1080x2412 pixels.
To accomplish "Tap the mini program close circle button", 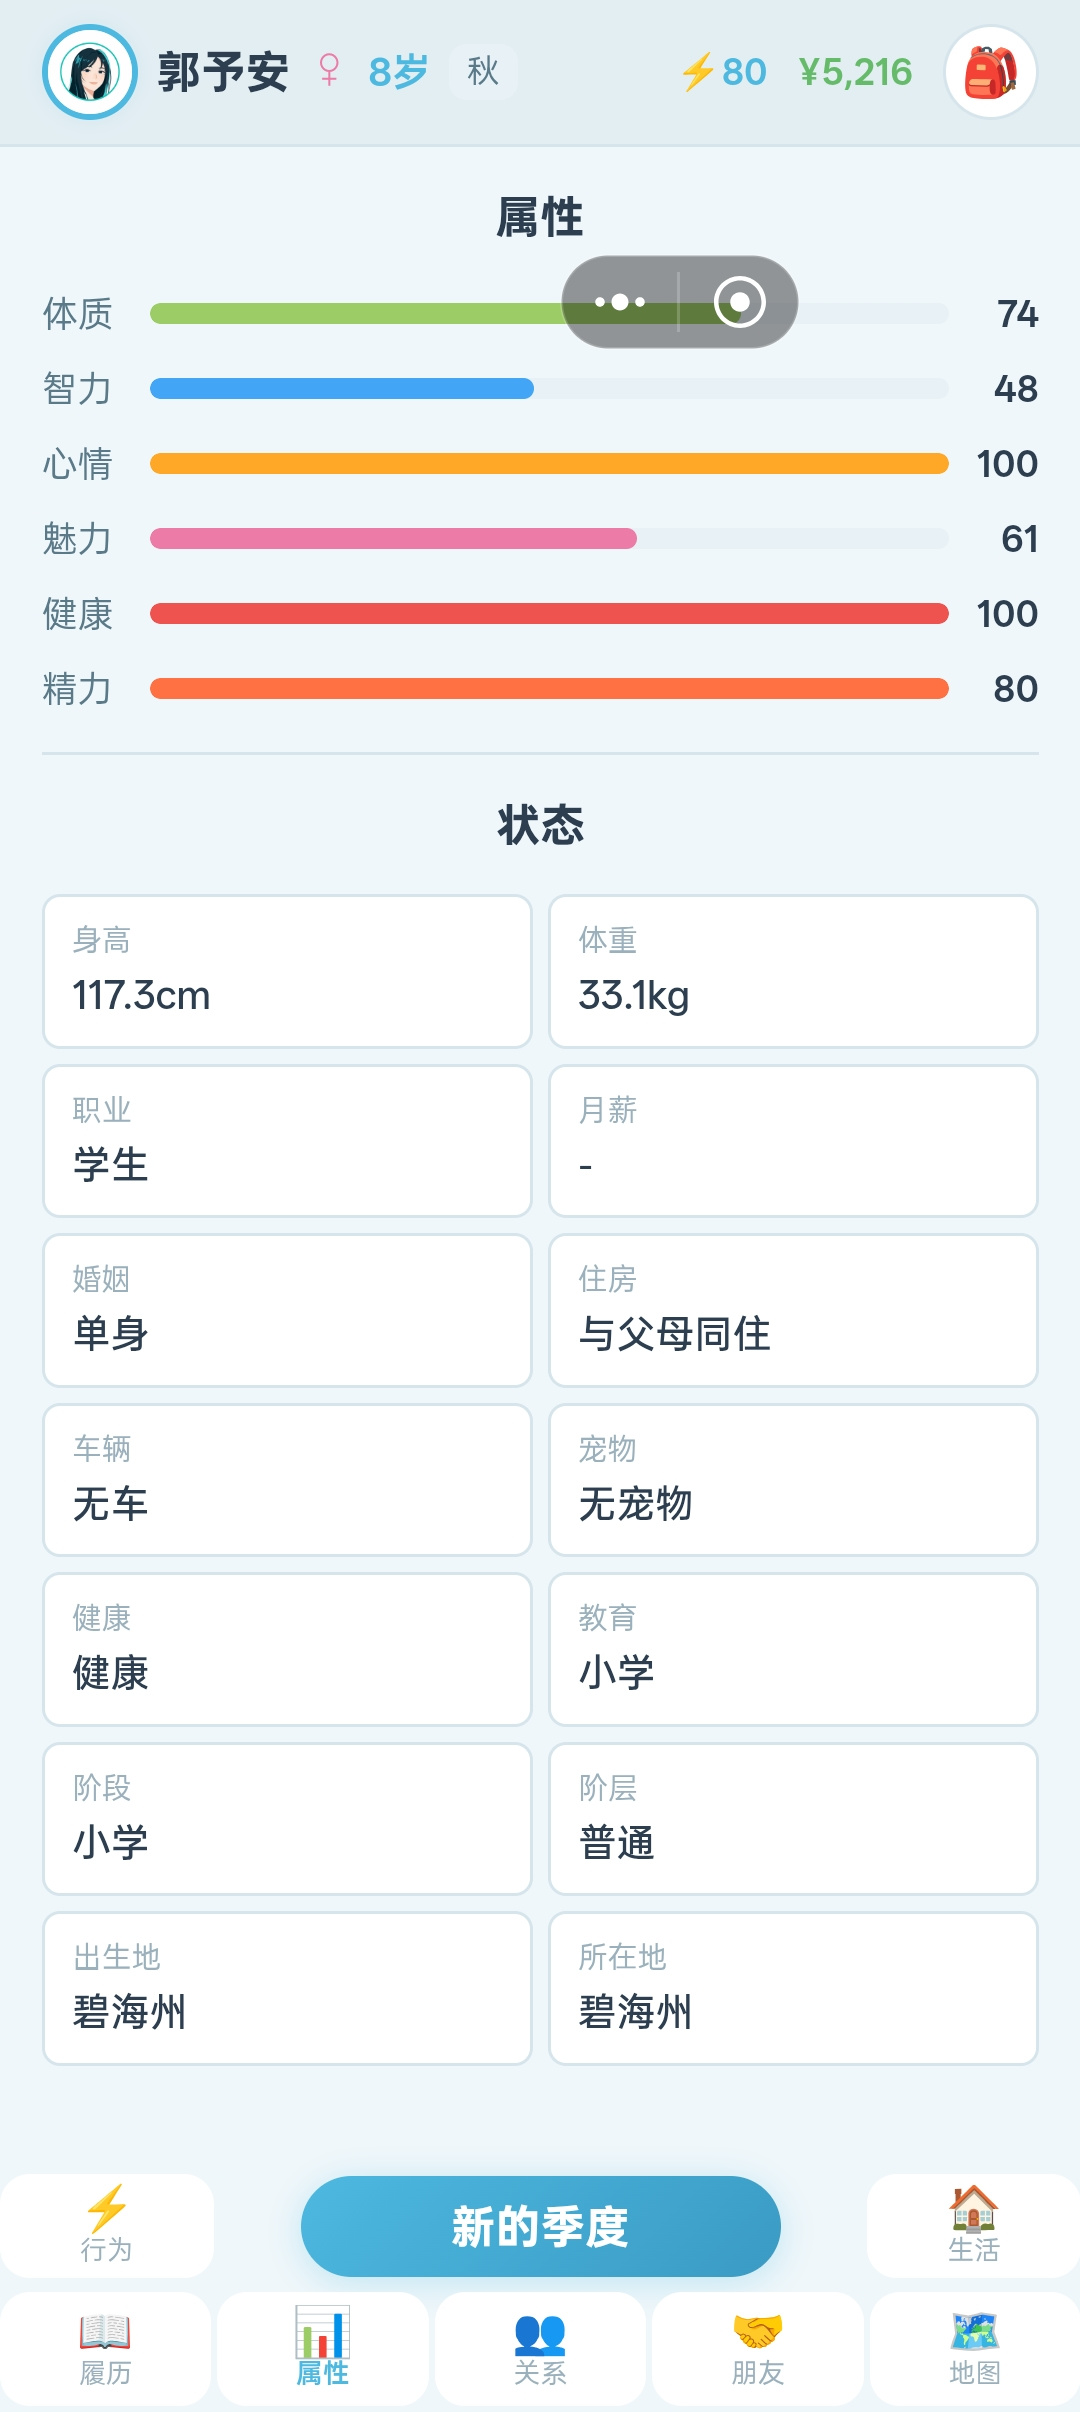I will 740,302.
